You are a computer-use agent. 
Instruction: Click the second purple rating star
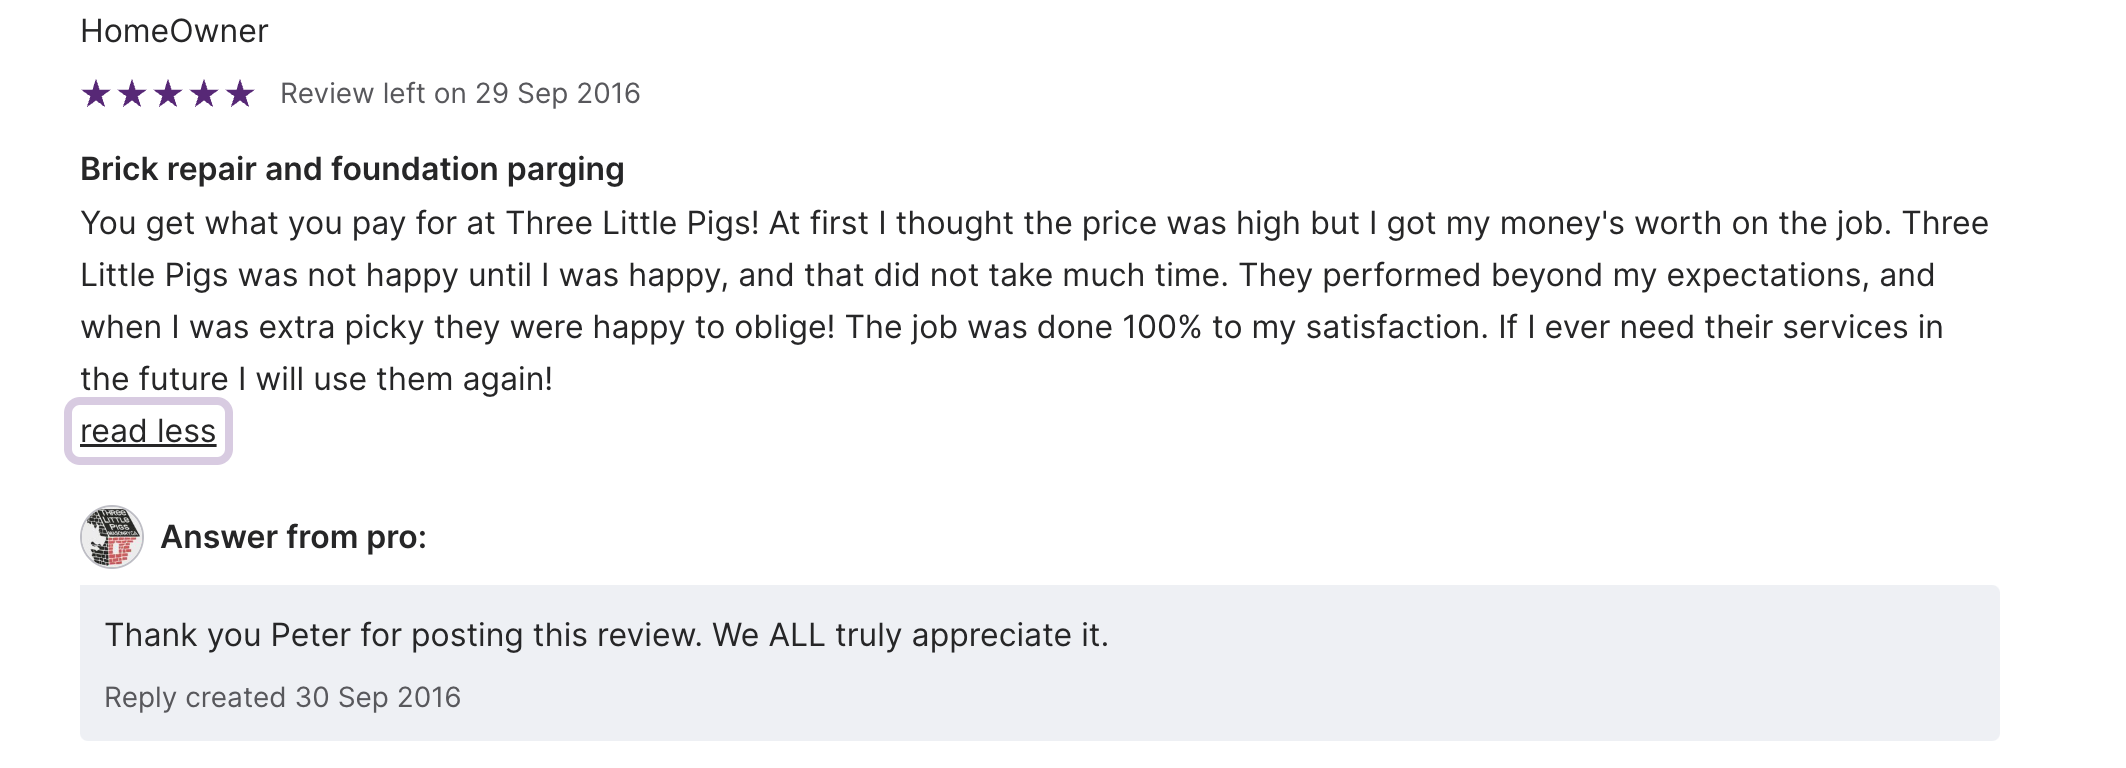[x=132, y=94]
